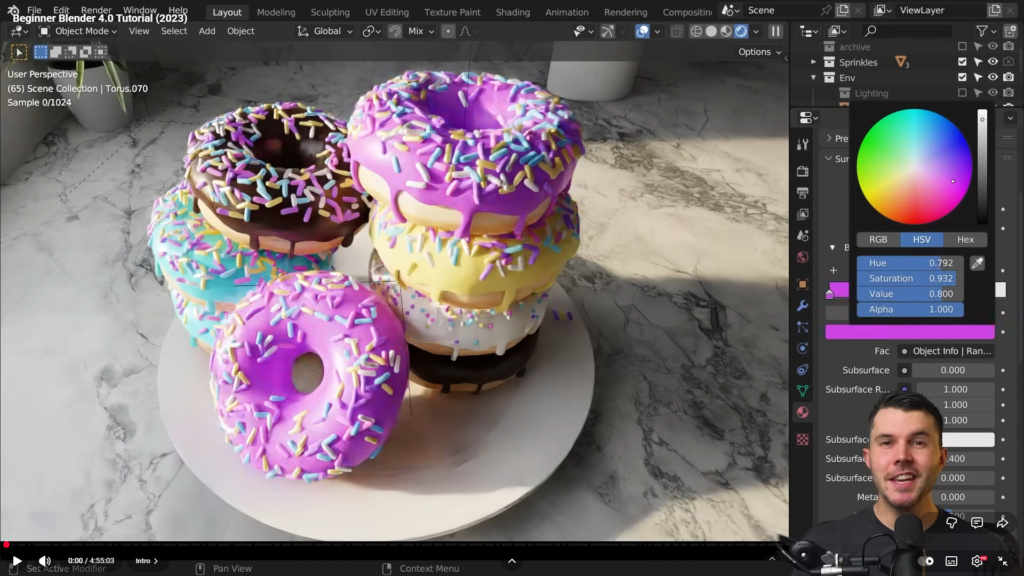Viewport: 1024px width, 576px height.
Task: Click the video player settings gear
Action: coord(977,561)
